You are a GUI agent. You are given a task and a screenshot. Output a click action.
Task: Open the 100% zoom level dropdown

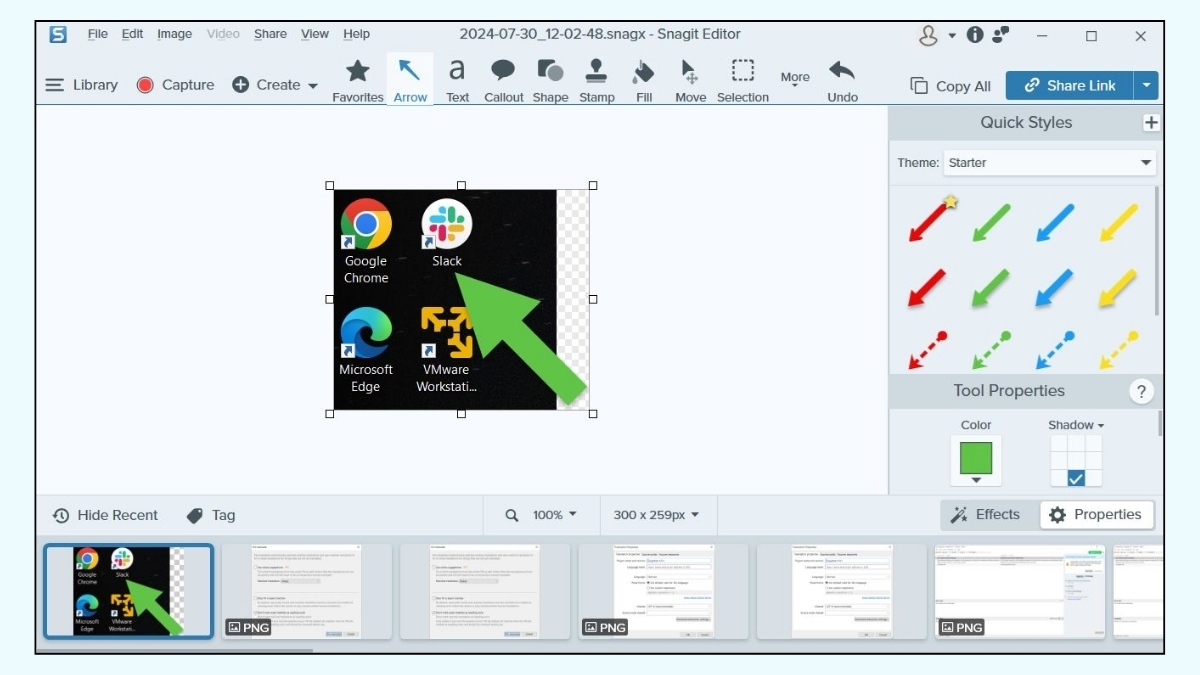555,515
